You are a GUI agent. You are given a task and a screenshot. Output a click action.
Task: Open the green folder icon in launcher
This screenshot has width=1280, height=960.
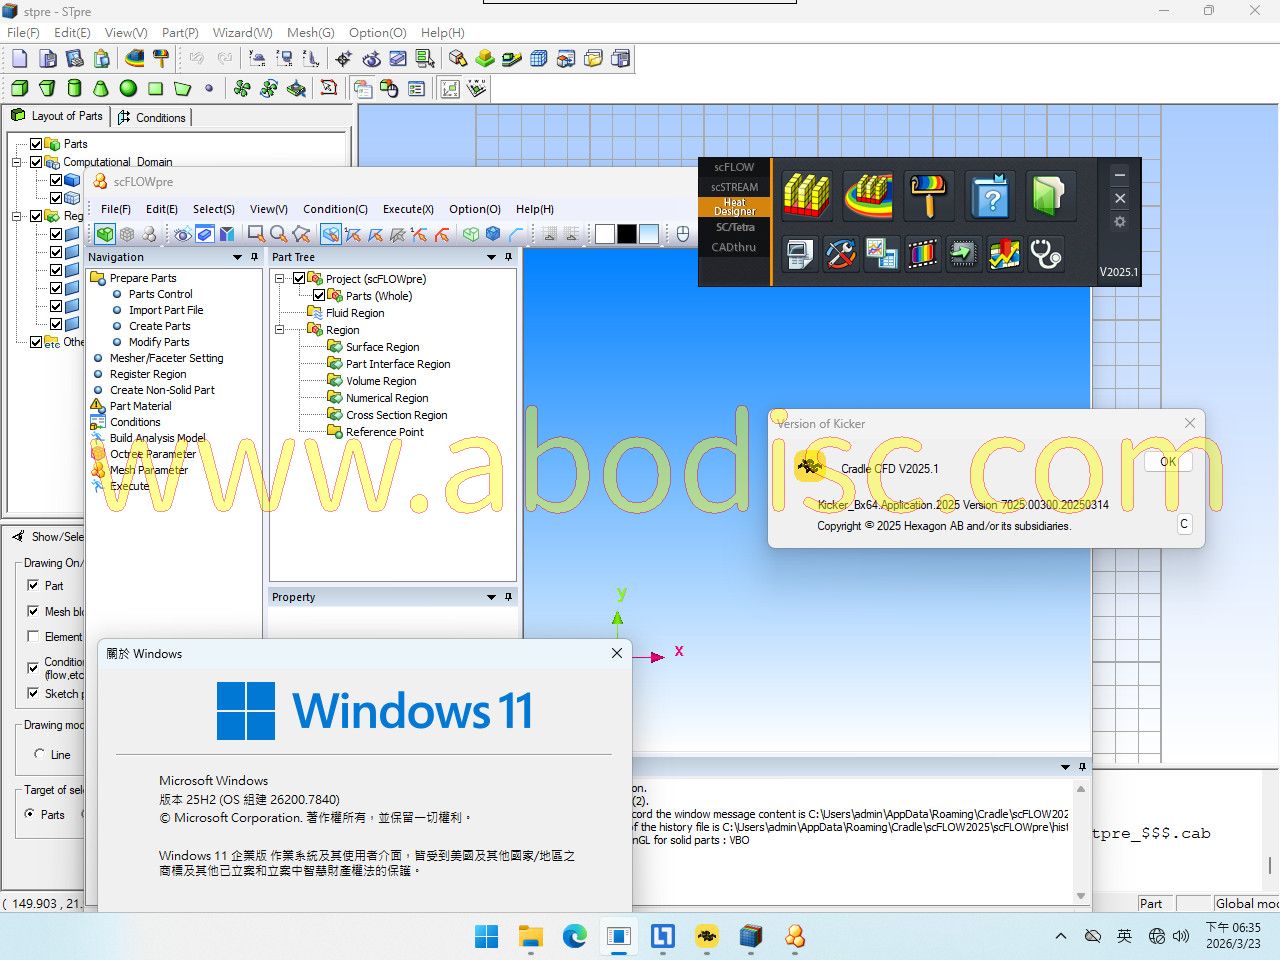1050,195
